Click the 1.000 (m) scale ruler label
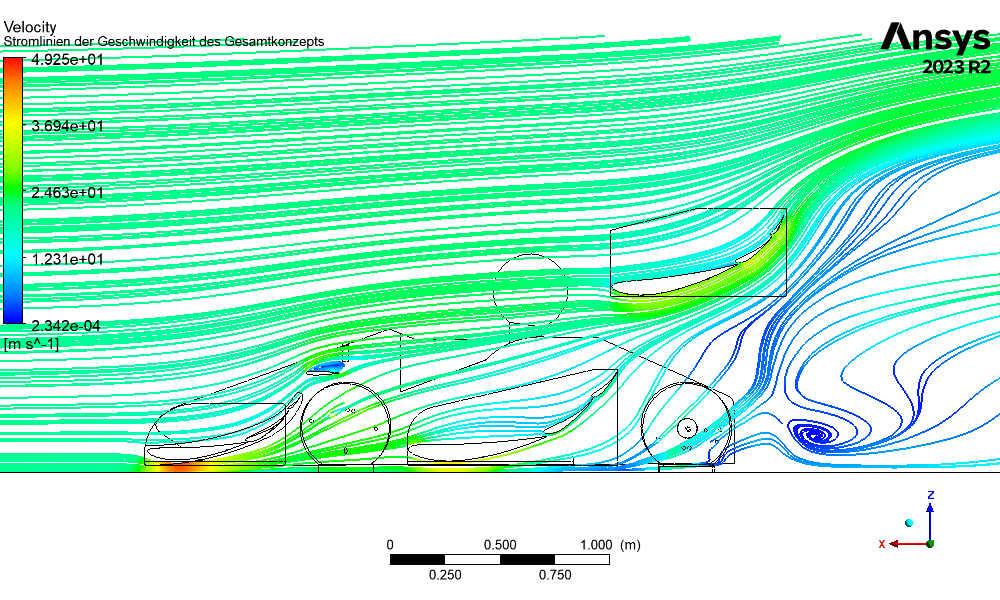Screen dimensions: 1000x600 610,545
